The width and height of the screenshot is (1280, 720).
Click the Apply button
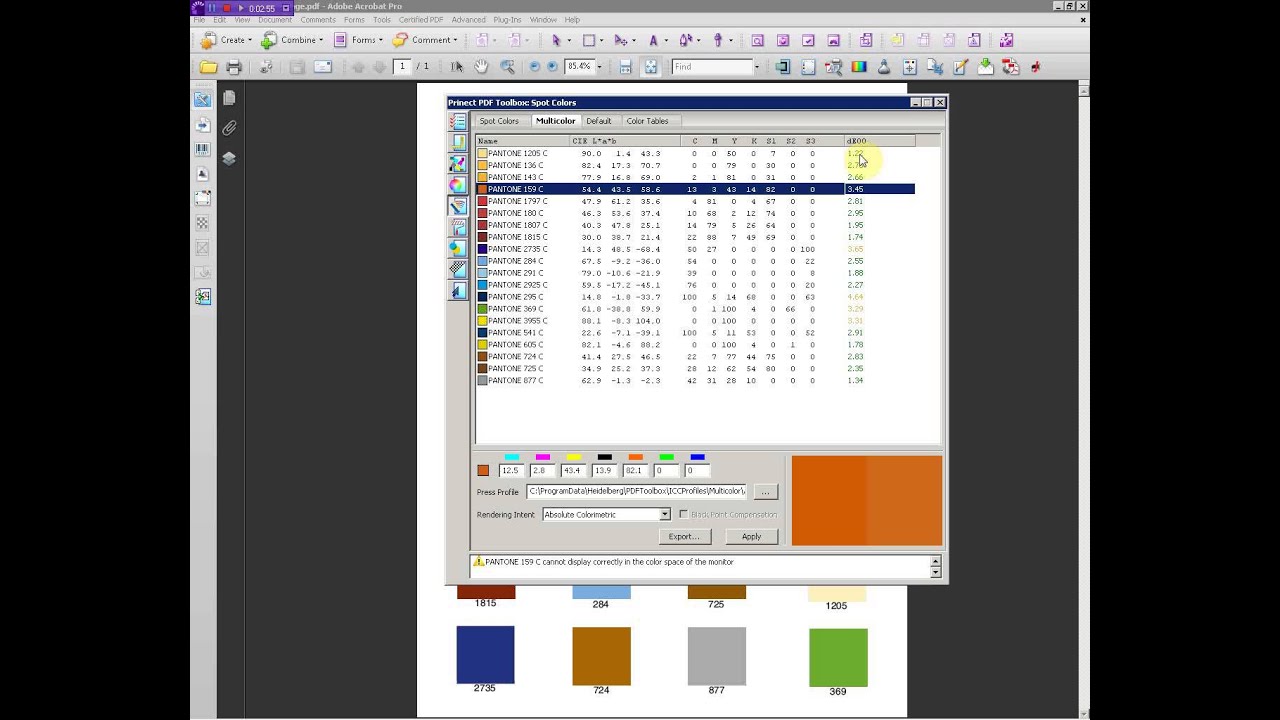click(751, 536)
